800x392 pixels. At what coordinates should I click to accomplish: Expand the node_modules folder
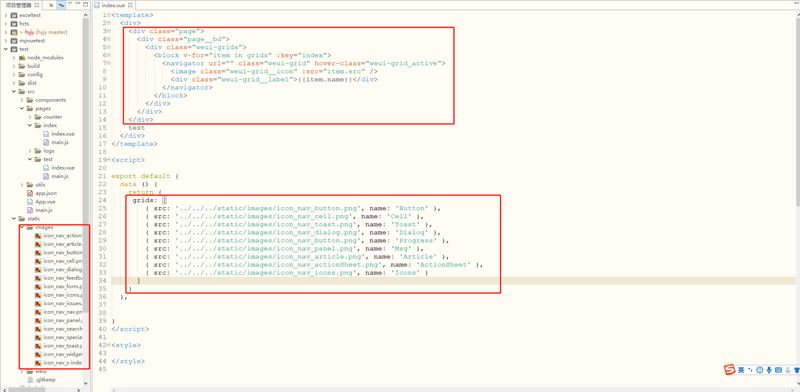pos(14,58)
